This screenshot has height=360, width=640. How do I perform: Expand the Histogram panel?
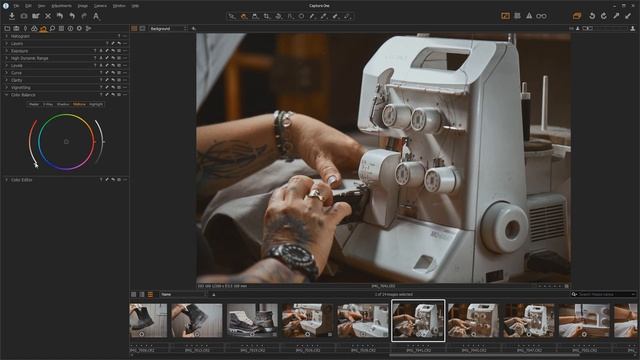click(x=7, y=36)
